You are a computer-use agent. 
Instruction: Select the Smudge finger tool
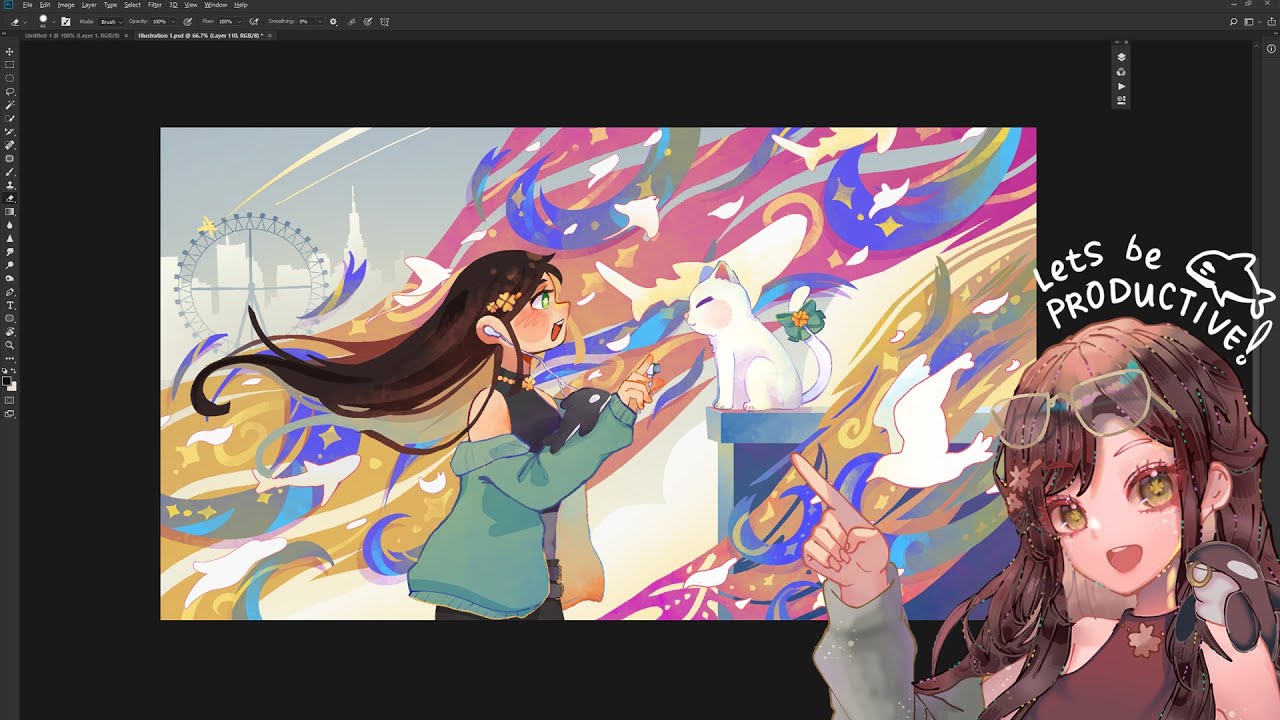click(10, 251)
